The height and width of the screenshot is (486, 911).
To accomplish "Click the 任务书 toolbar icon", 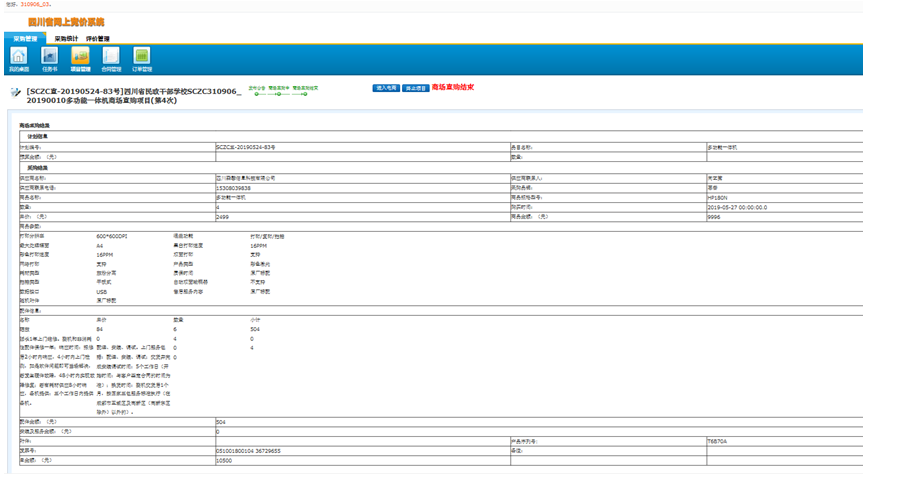I will tap(50, 59).
